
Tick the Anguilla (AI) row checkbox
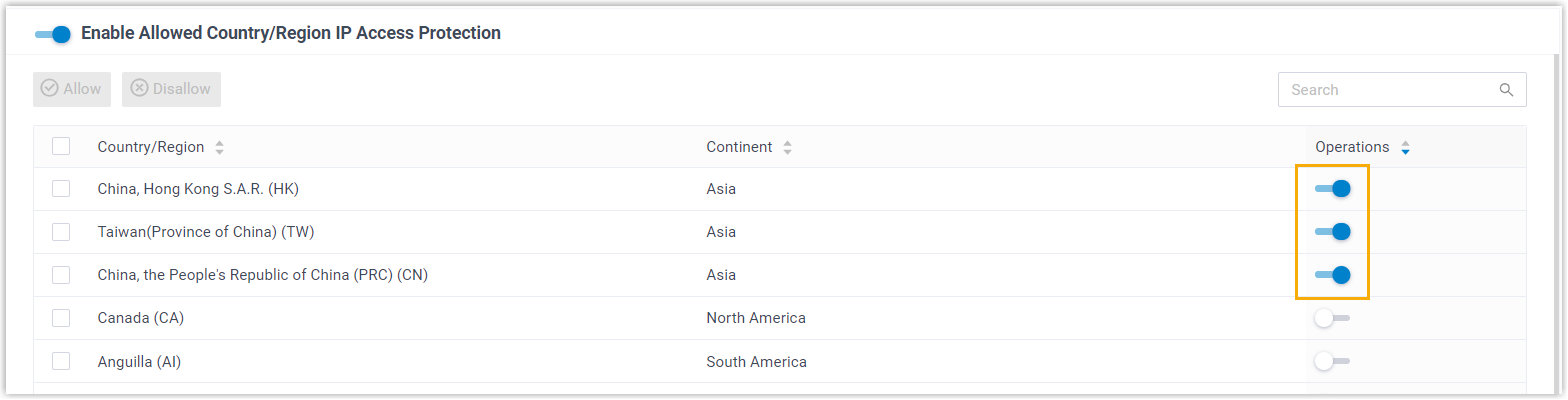click(61, 361)
